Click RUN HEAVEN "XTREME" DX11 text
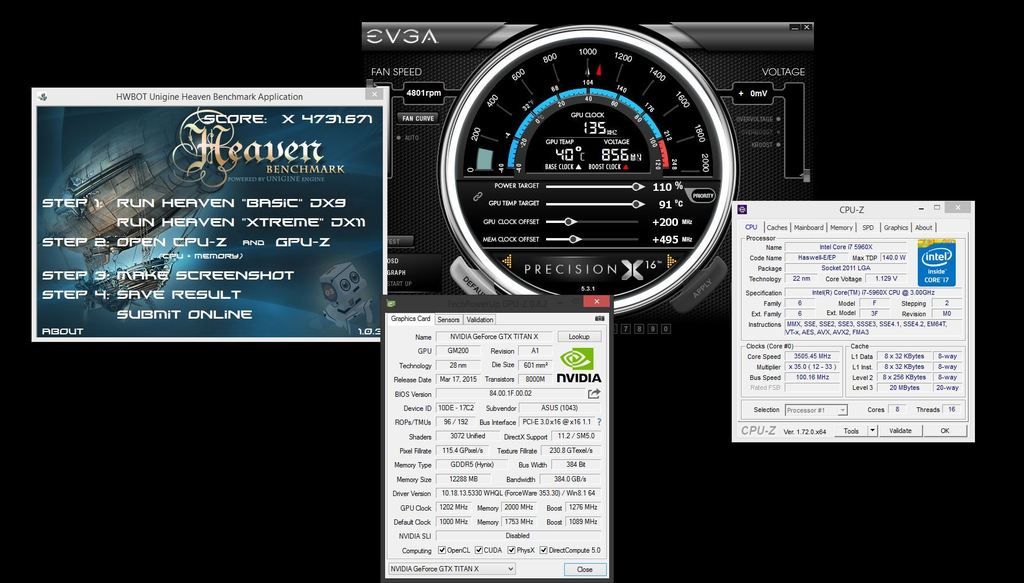Viewport: 1024px width, 583px height. tap(241, 223)
